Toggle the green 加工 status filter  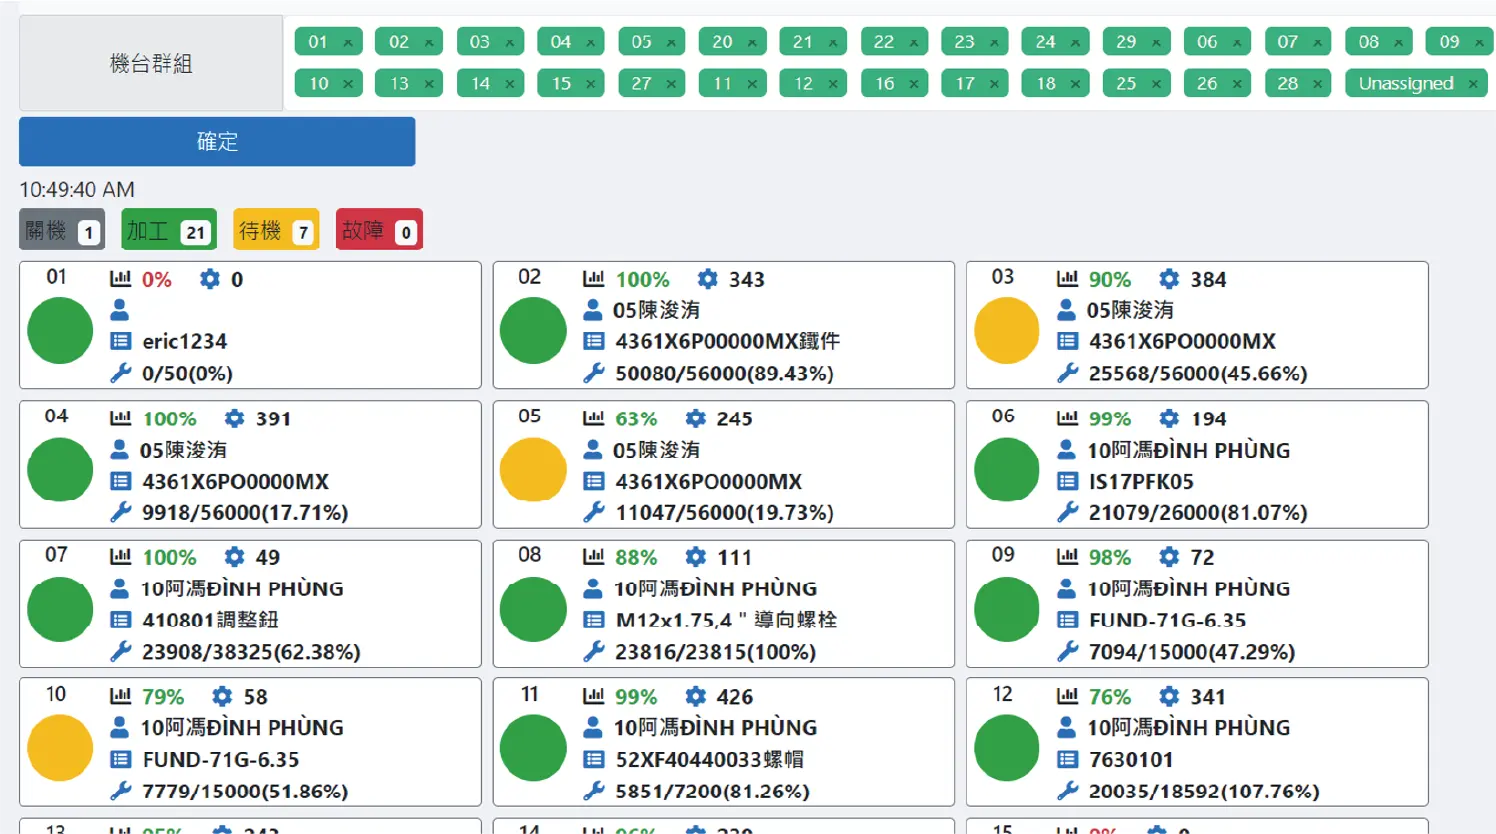point(168,231)
